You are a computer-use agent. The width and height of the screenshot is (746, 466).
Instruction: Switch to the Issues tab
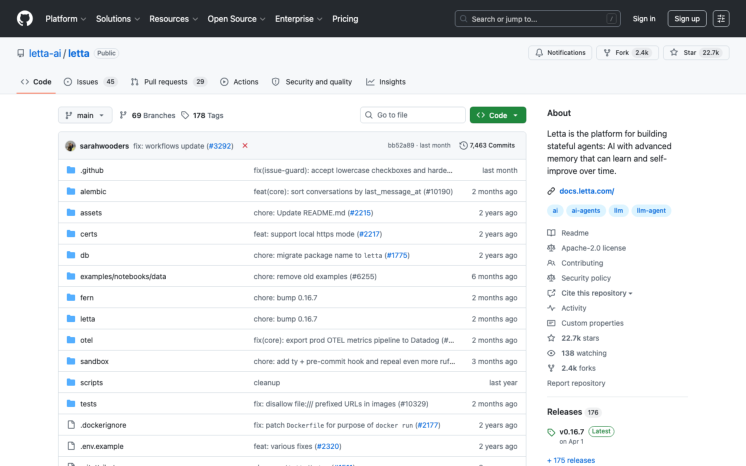click(x=90, y=82)
